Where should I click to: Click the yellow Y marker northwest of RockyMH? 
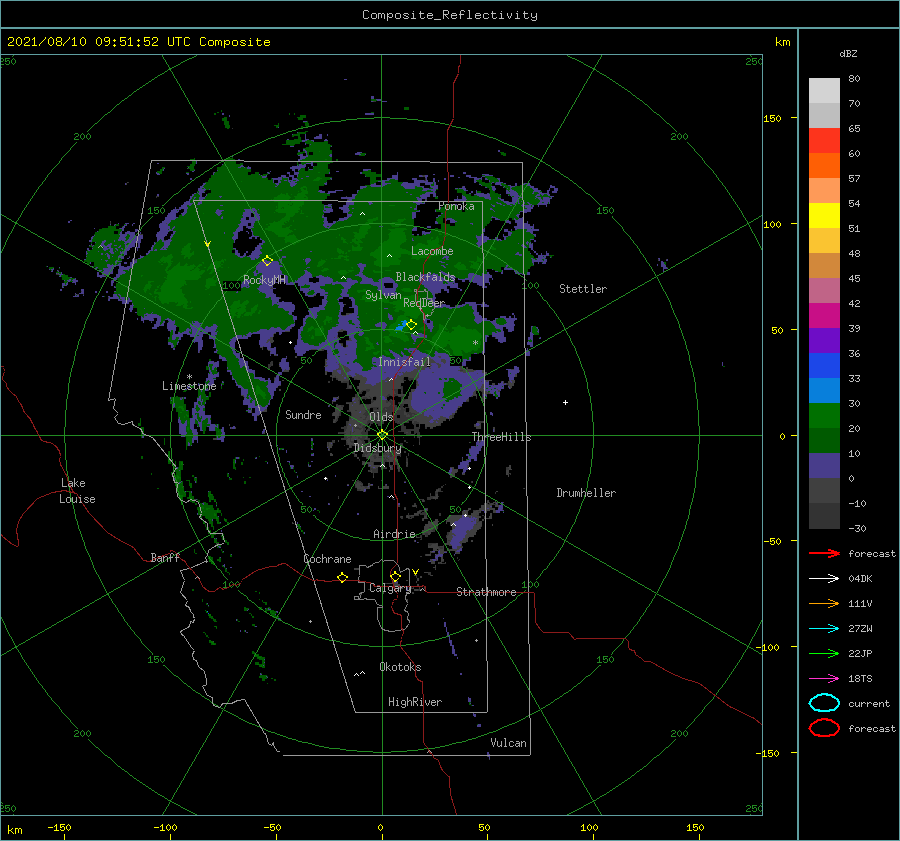(x=208, y=244)
